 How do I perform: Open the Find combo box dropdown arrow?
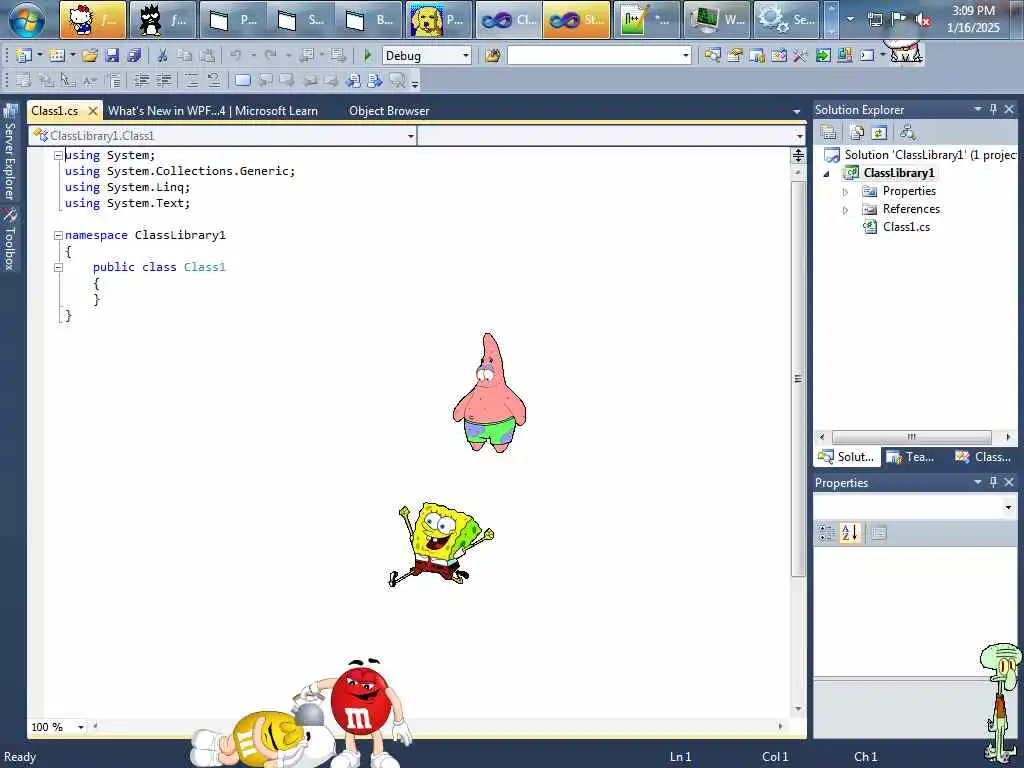[685, 56]
